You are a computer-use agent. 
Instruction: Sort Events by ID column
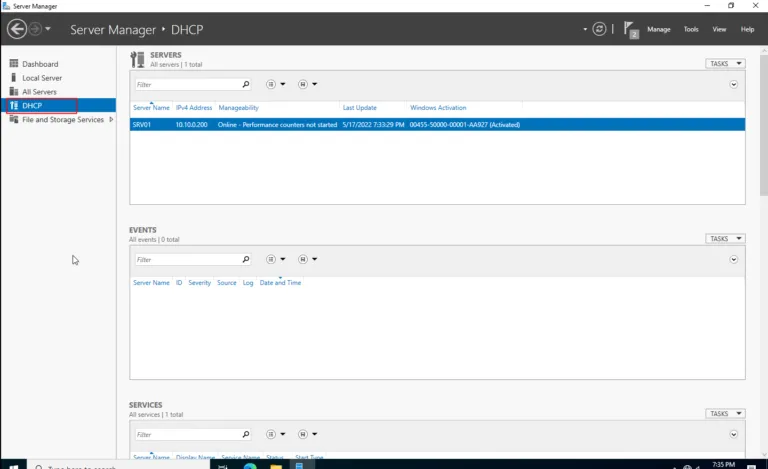pyautogui.click(x=179, y=283)
